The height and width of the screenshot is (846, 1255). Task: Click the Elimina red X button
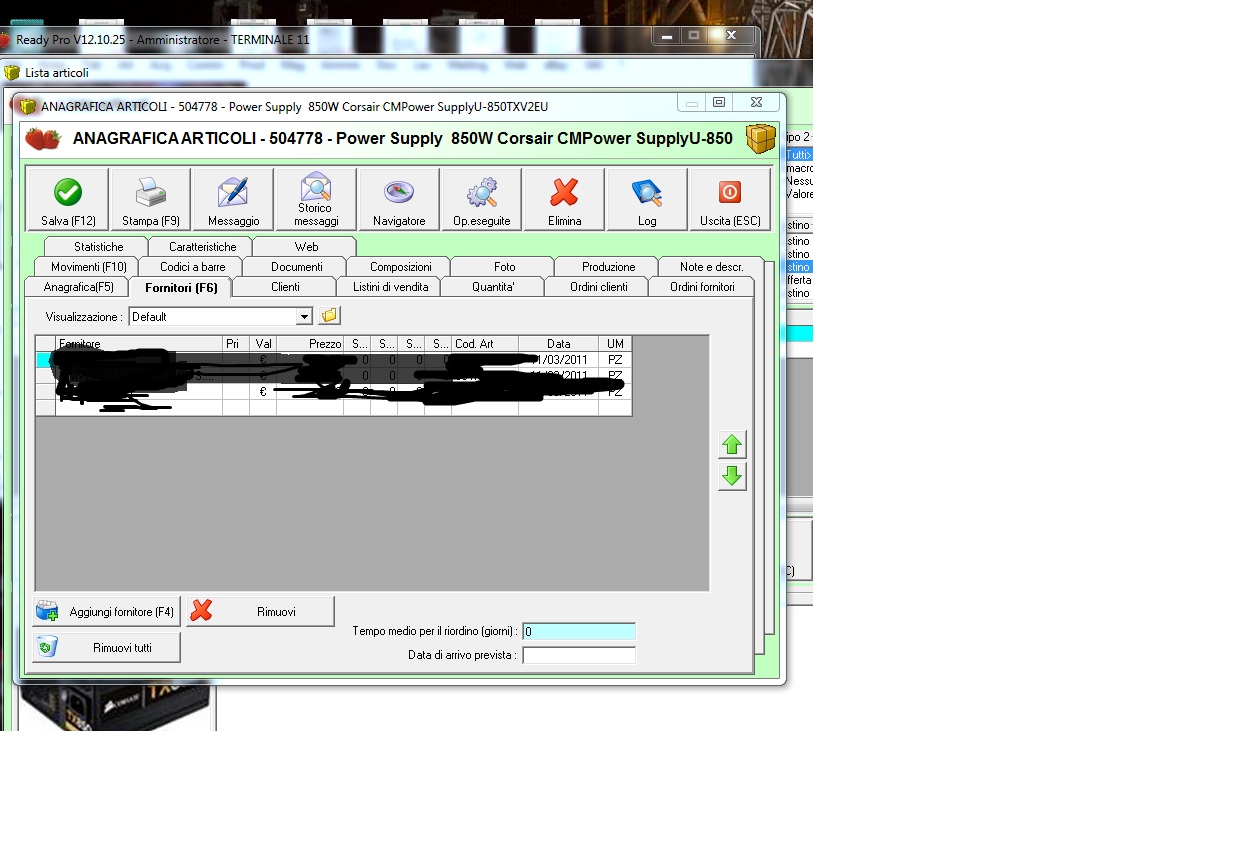tap(565, 199)
